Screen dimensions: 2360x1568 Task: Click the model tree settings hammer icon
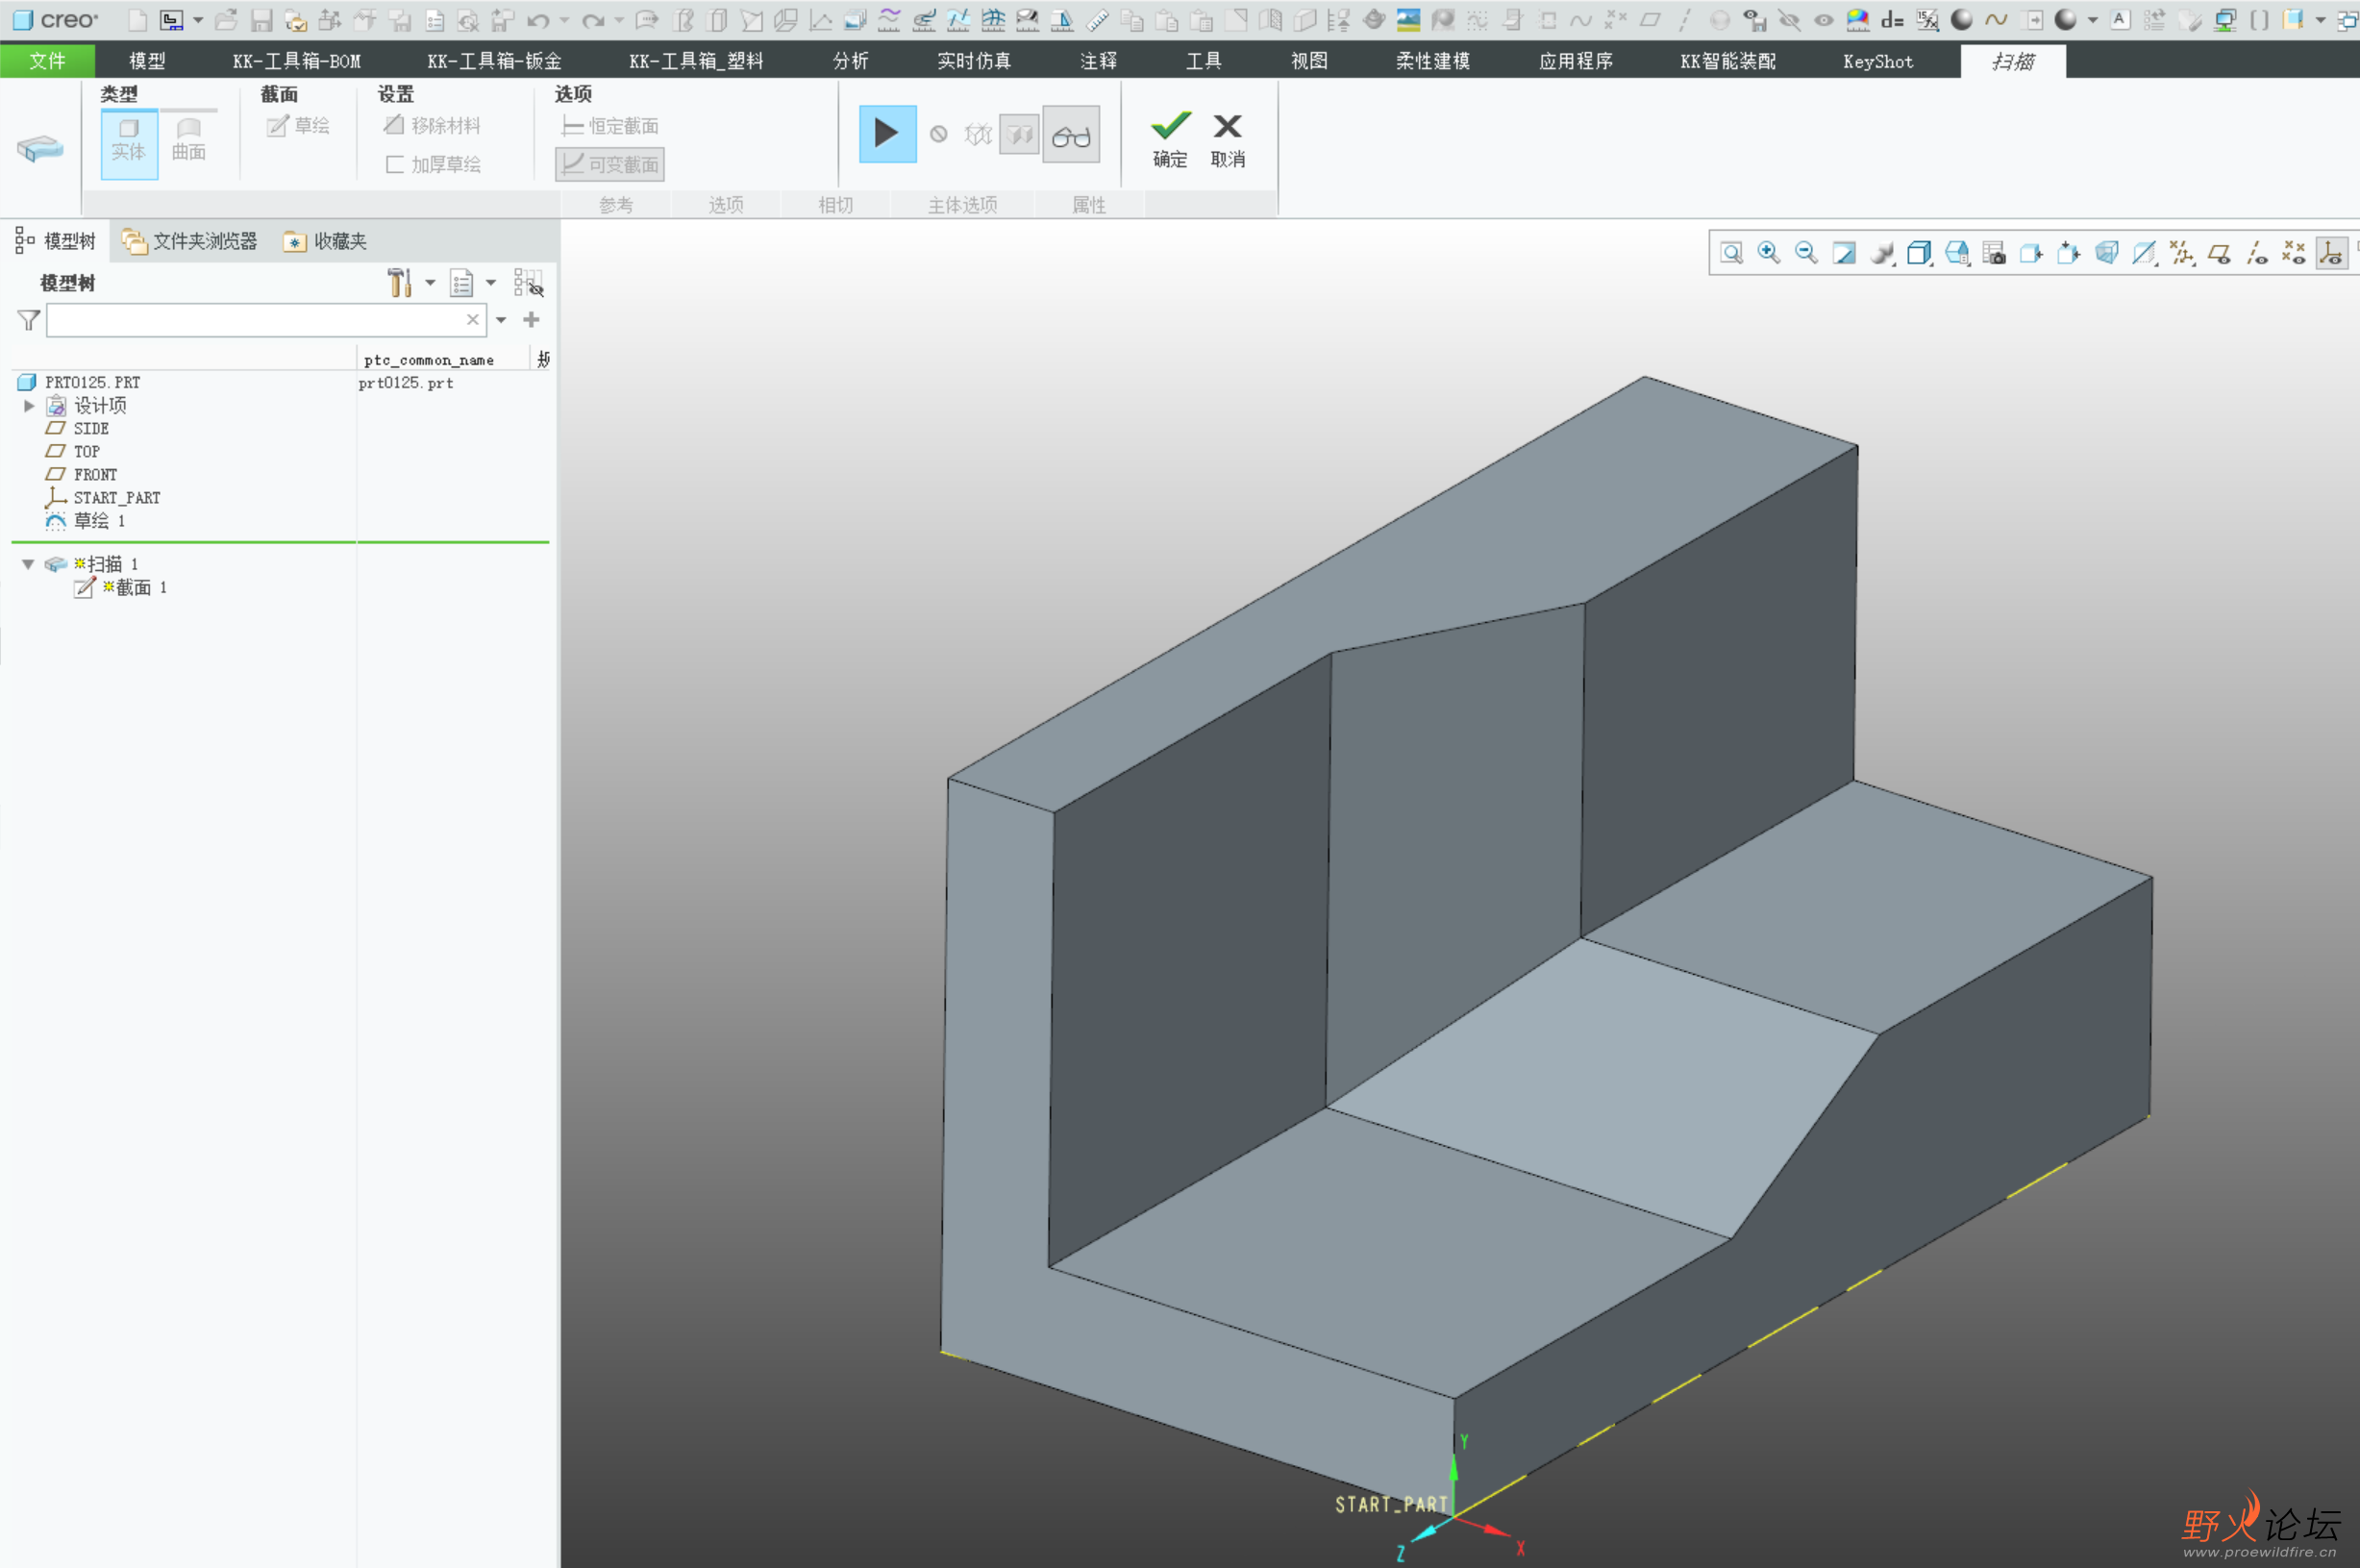pos(400,283)
